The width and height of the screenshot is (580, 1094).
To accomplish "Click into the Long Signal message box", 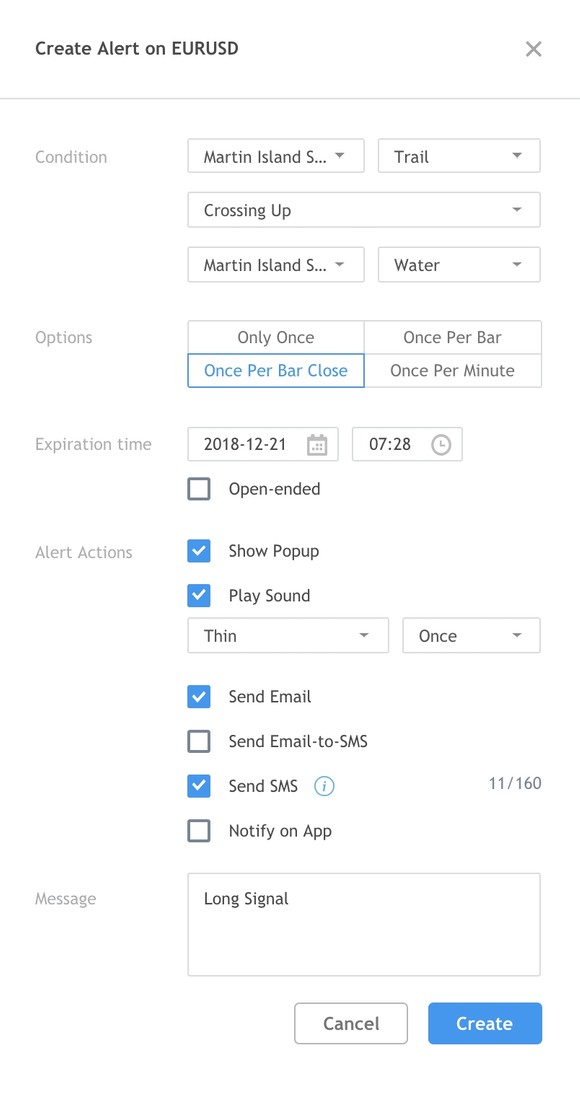I will 364,924.
